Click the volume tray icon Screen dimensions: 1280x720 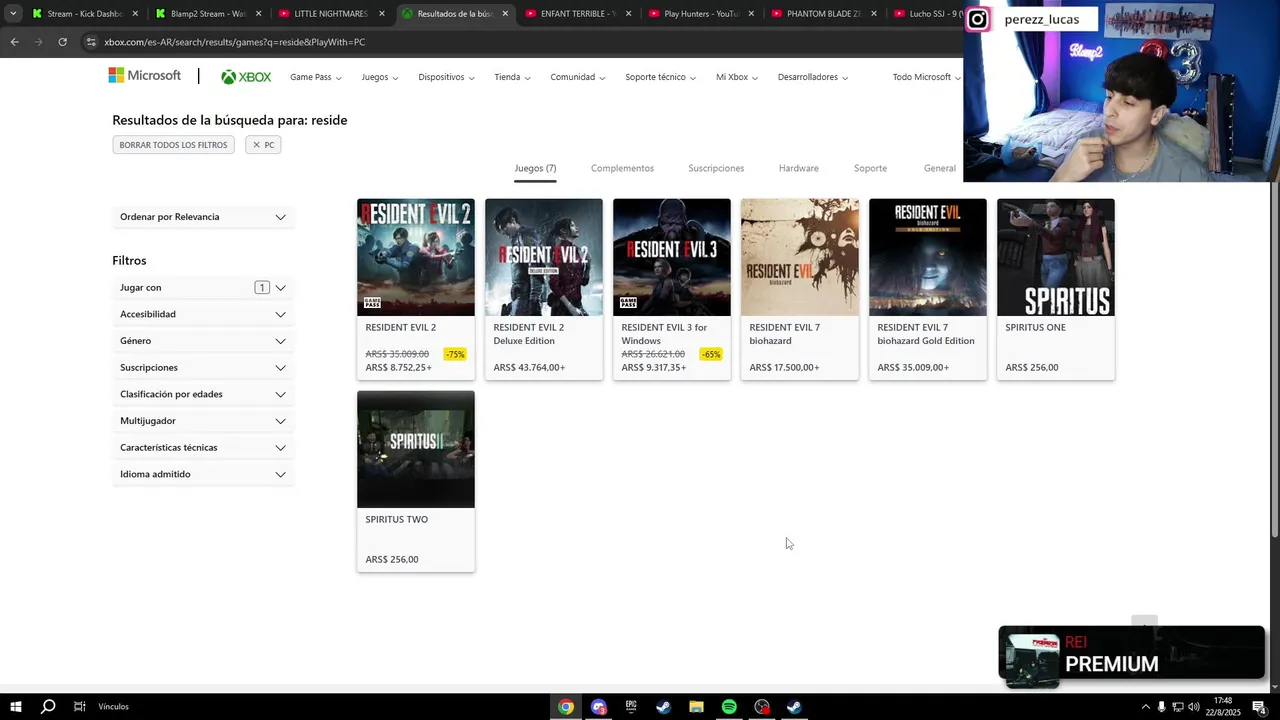point(1193,707)
